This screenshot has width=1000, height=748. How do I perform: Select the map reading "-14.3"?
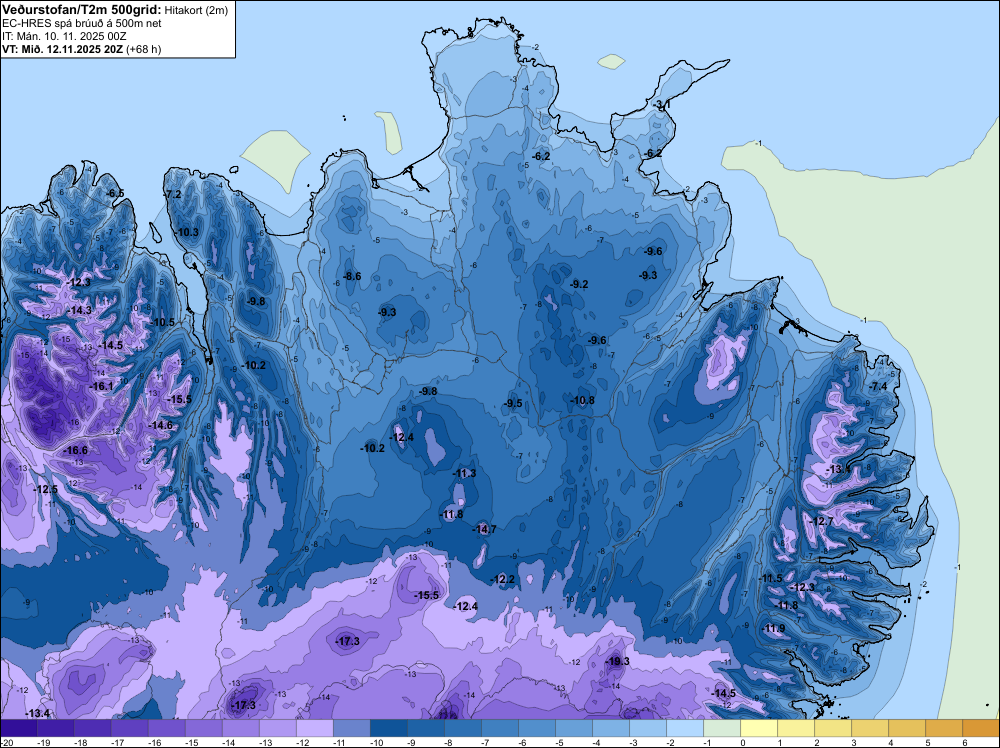(80, 310)
